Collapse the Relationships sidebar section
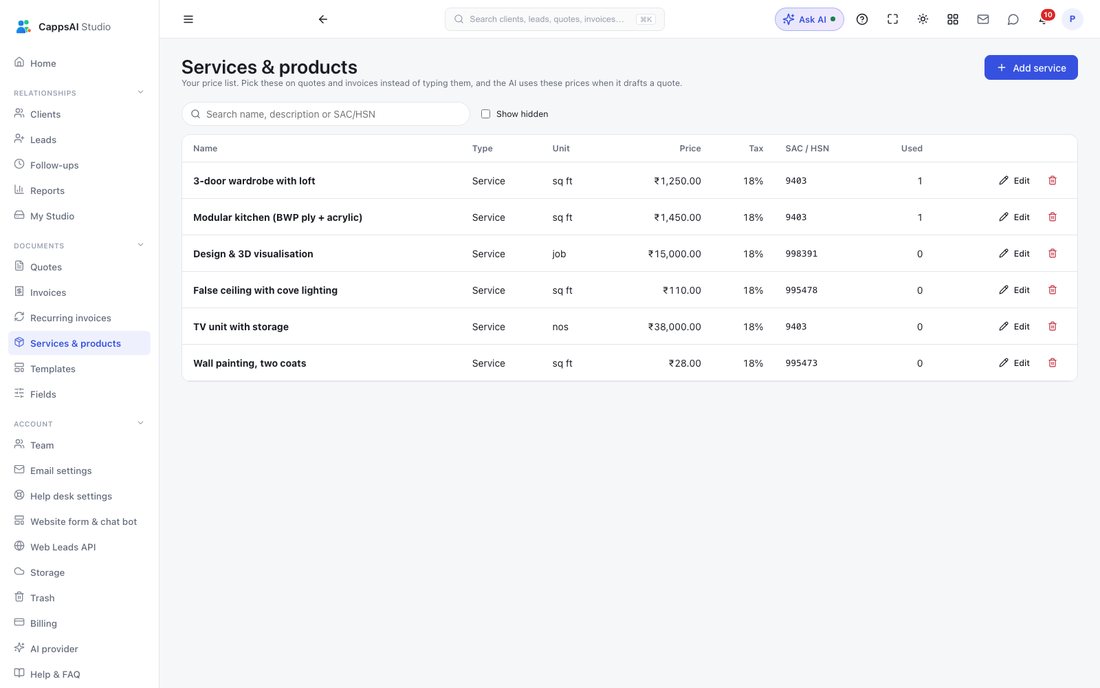The image size is (1100, 688). point(140,93)
